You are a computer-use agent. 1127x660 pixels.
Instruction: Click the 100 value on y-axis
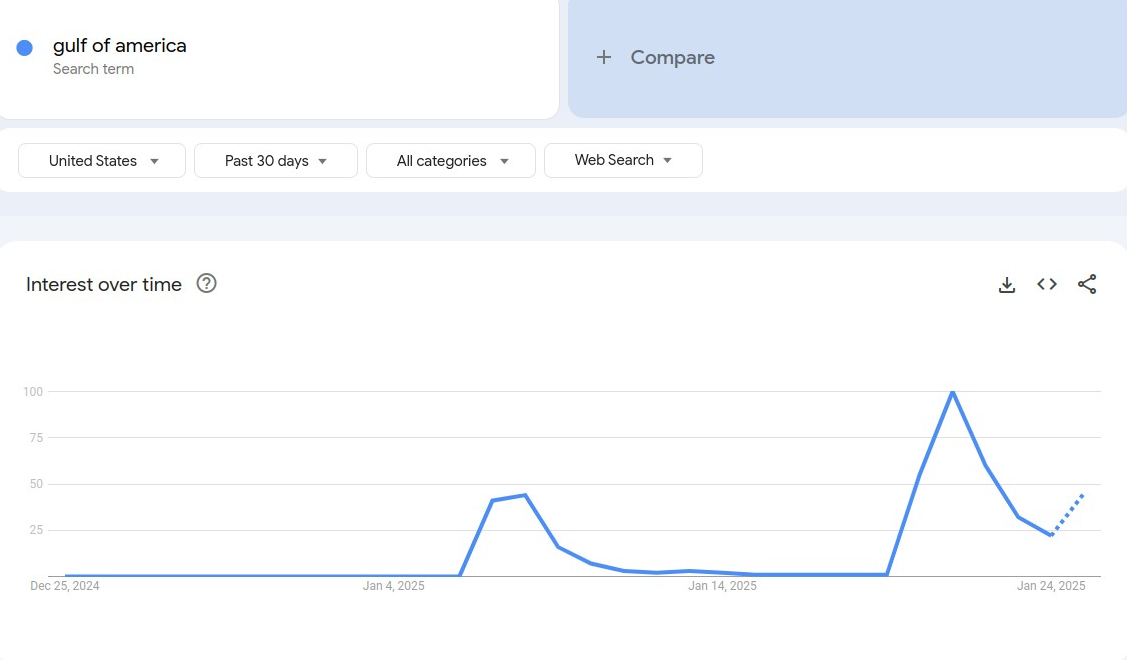click(x=33, y=392)
